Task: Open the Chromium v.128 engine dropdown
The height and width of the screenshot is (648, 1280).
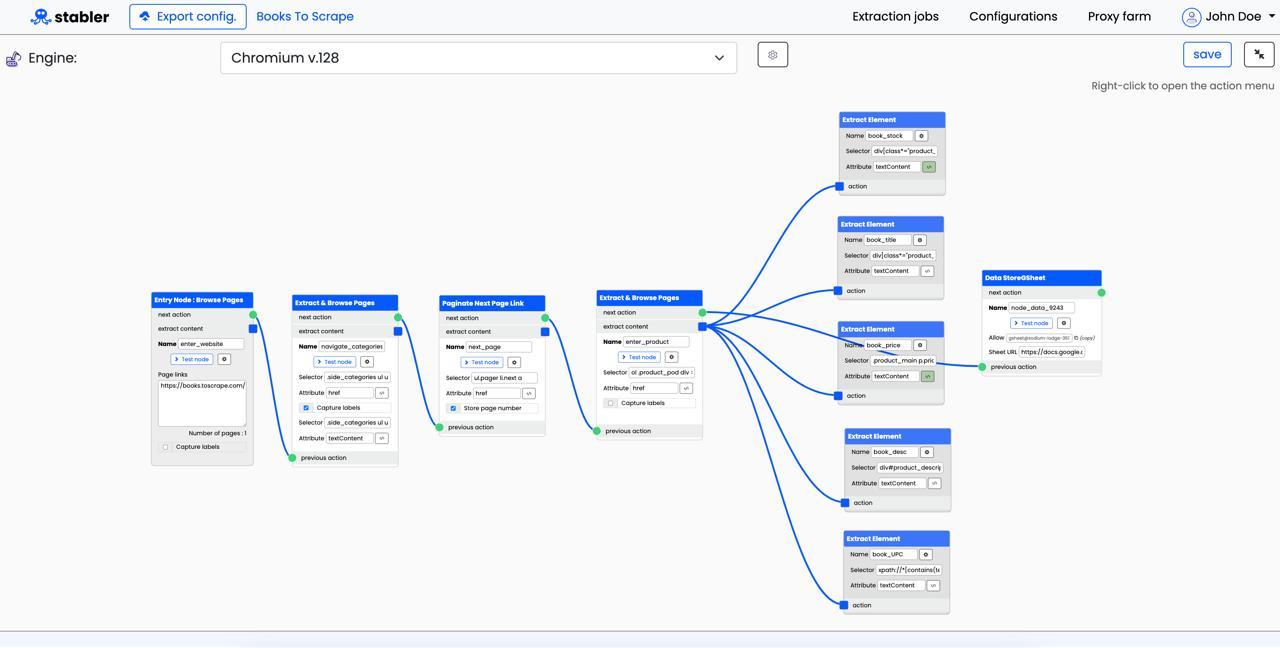Action: [x=478, y=58]
